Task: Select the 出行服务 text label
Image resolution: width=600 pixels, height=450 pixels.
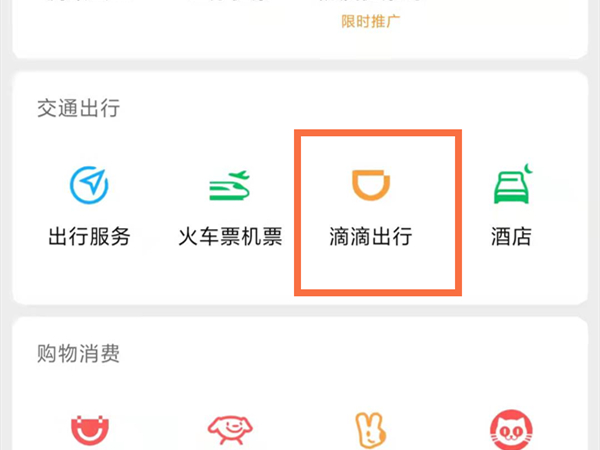Action: click(89, 236)
